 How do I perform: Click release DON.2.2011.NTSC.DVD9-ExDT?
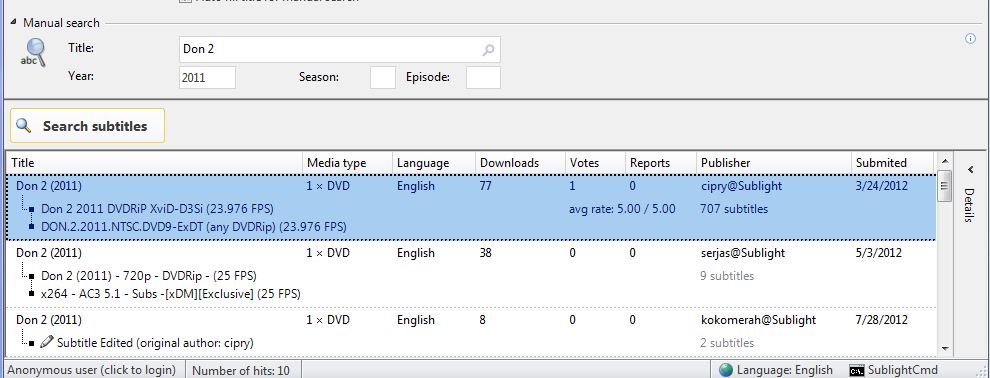pos(194,226)
